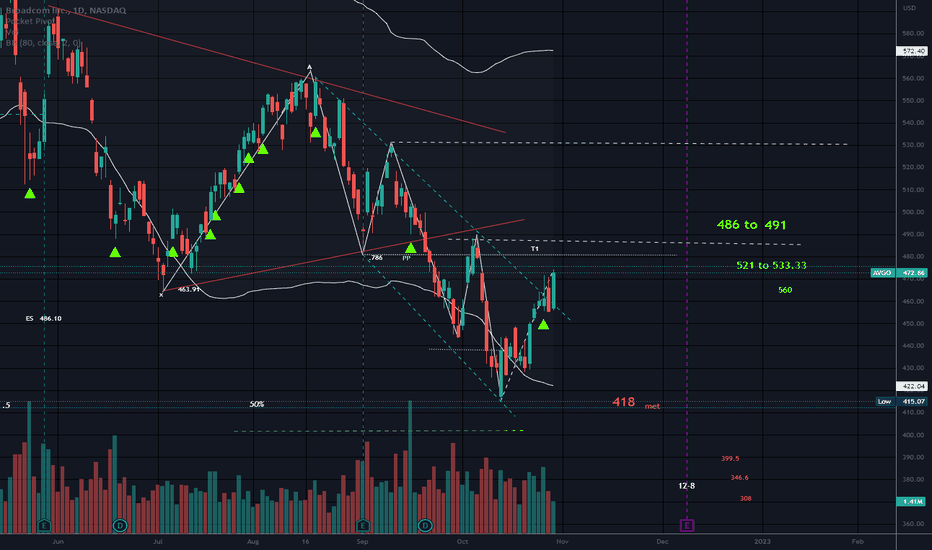
Task: Click the Low 415.07 price label
Action: click(x=902, y=401)
